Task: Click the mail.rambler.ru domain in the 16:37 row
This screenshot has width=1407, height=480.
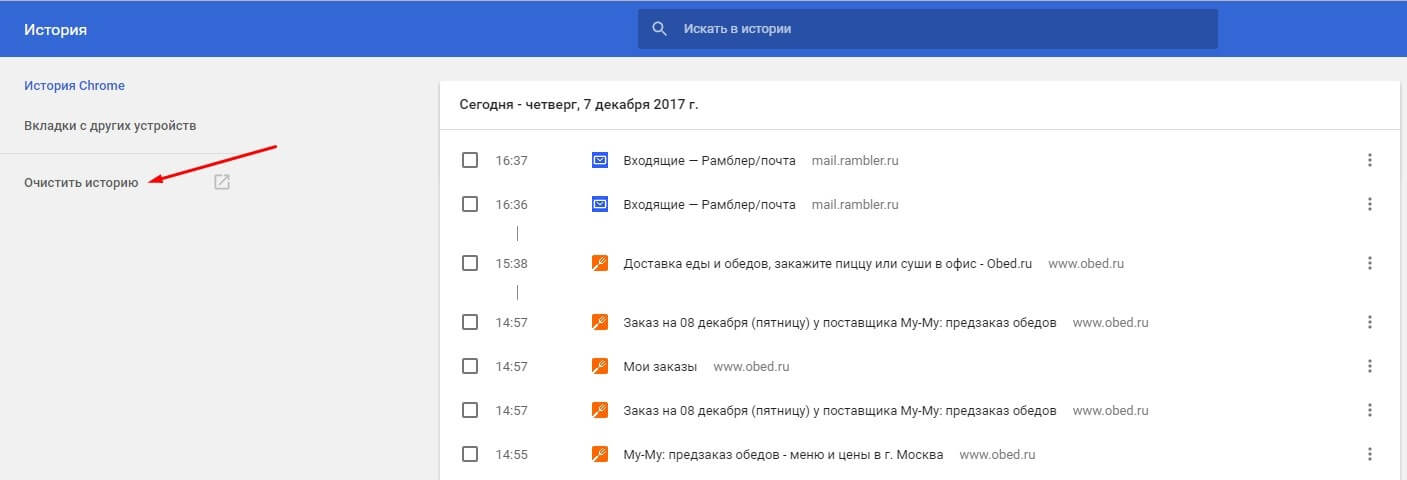Action: click(855, 160)
